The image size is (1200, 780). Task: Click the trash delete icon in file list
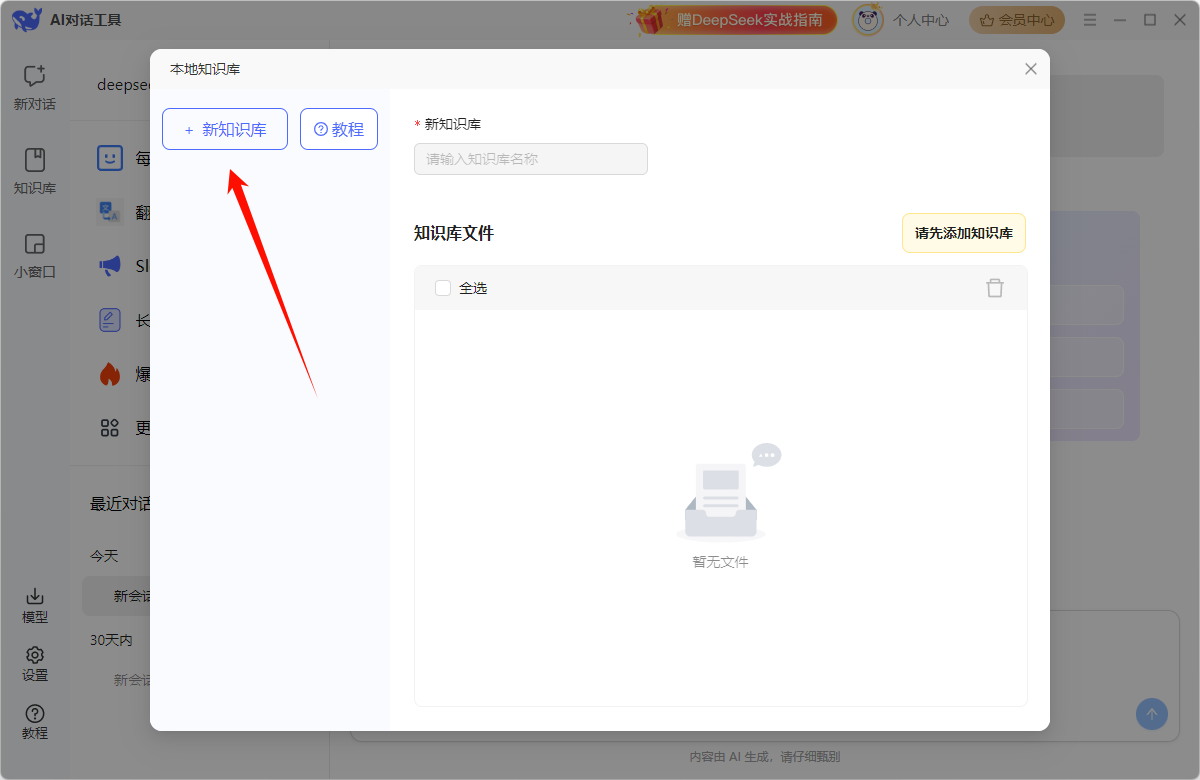point(994,288)
